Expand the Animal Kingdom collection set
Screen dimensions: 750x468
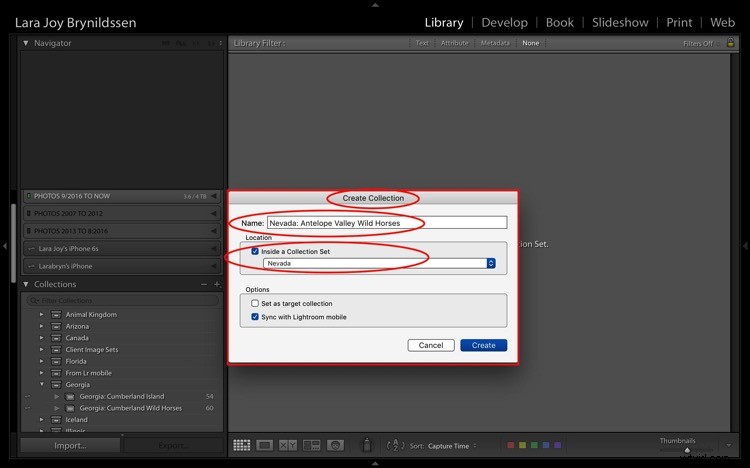42,314
